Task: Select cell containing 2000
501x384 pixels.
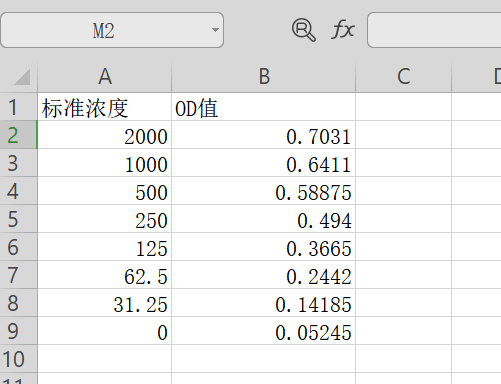Action: pos(105,135)
